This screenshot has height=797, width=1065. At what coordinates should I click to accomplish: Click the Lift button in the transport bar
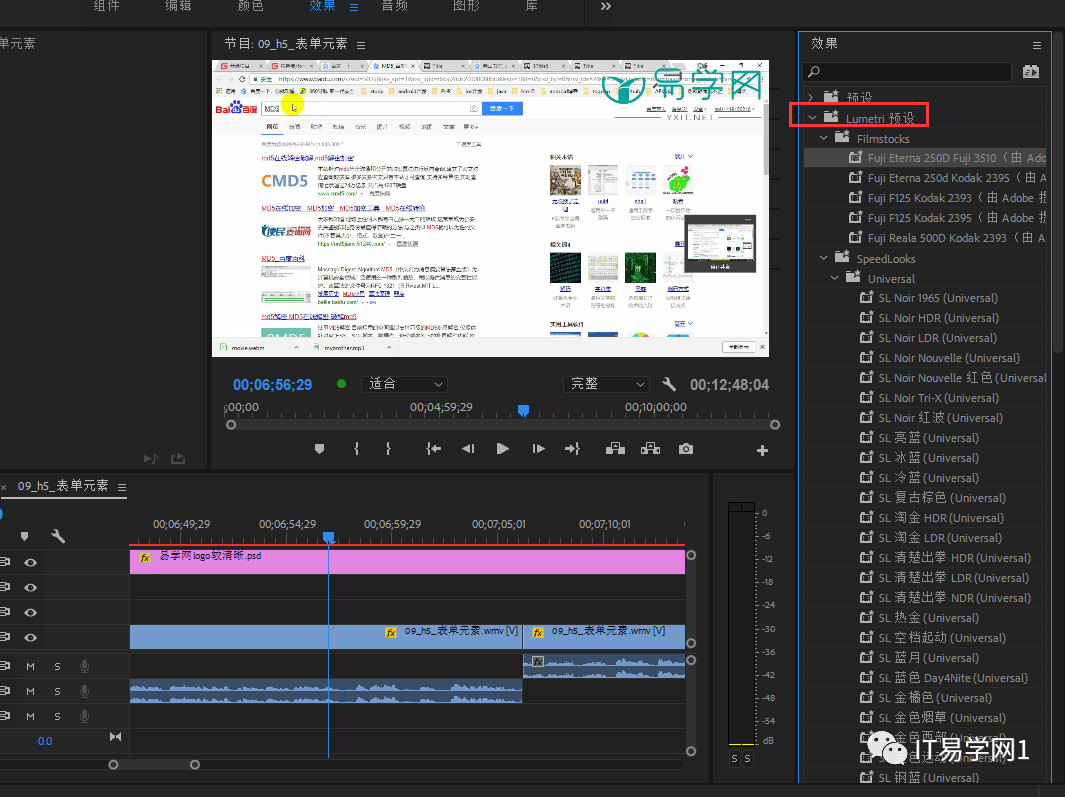coord(615,449)
